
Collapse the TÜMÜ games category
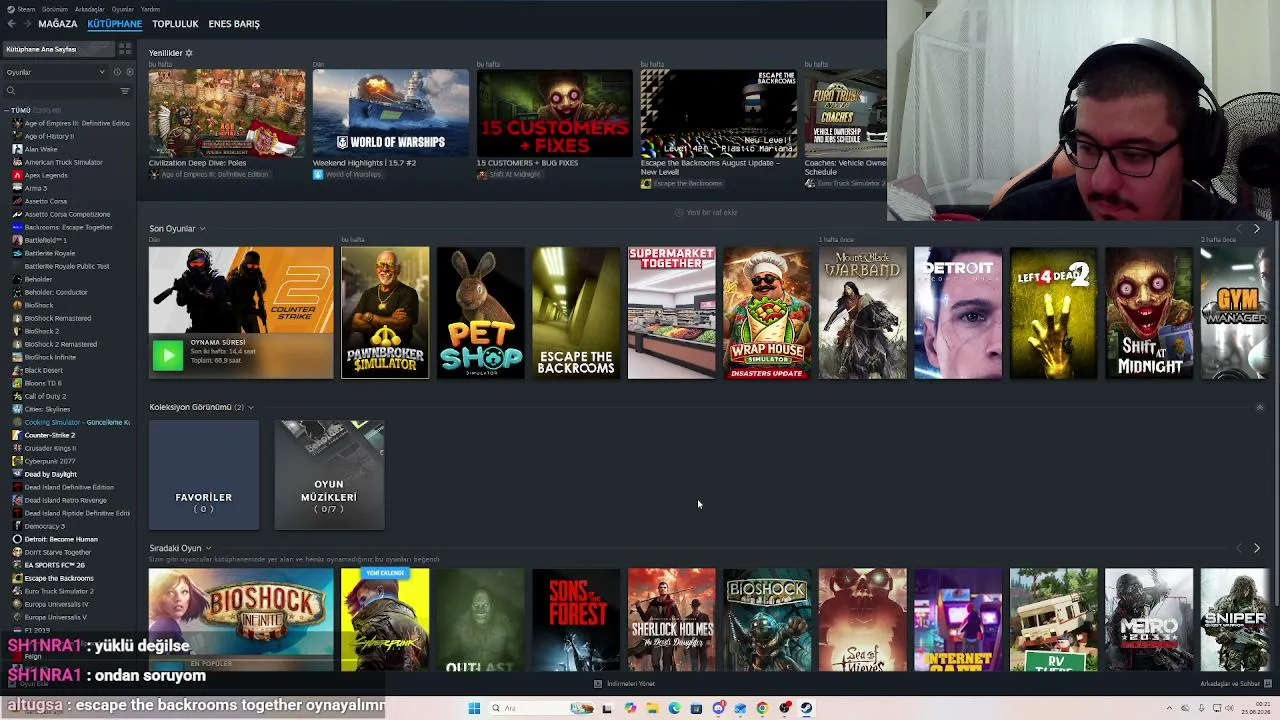tap(7, 110)
